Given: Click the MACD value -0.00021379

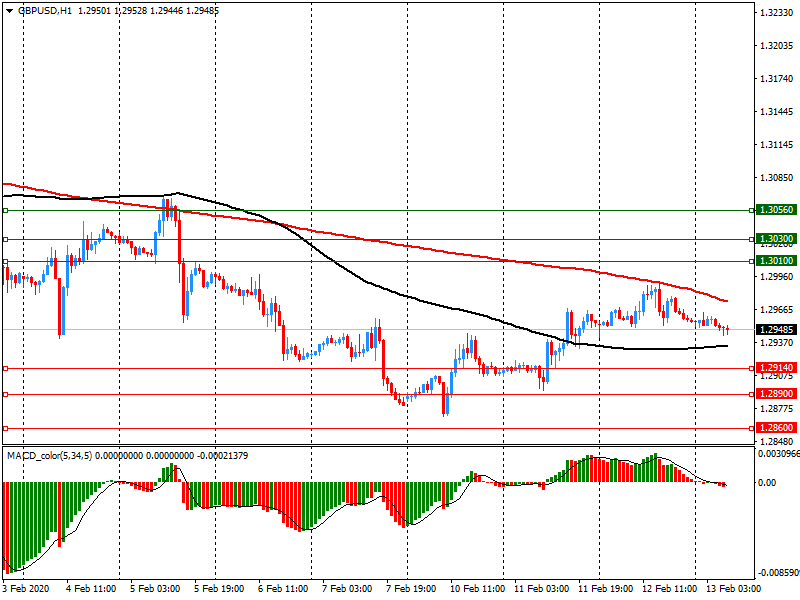Looking at the screenshot, I should pyautogui.click(x=222, y=456).
